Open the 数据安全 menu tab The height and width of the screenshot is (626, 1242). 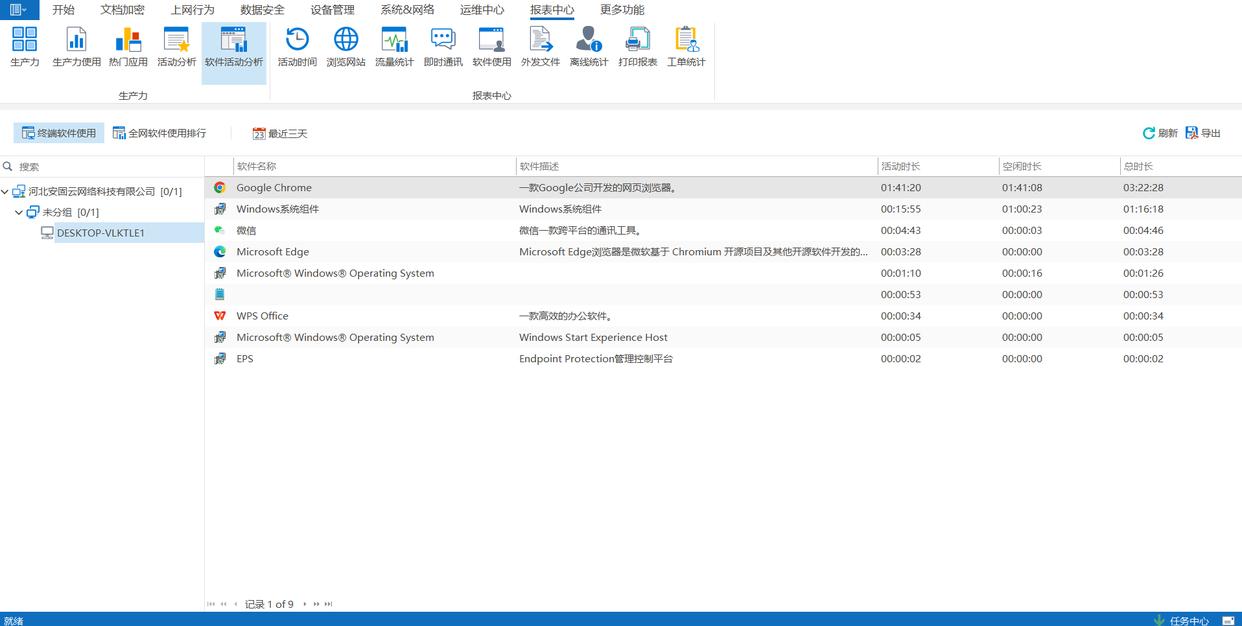point(262,10)
